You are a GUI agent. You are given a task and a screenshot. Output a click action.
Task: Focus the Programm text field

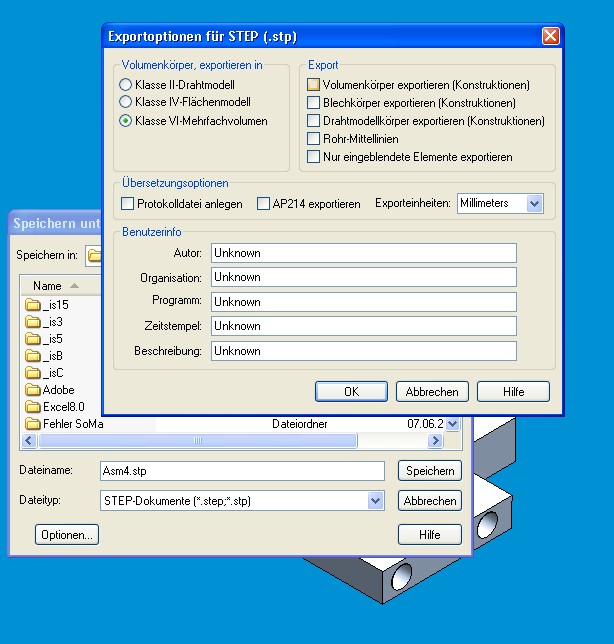pyautogui.click(x=363, y=302)
